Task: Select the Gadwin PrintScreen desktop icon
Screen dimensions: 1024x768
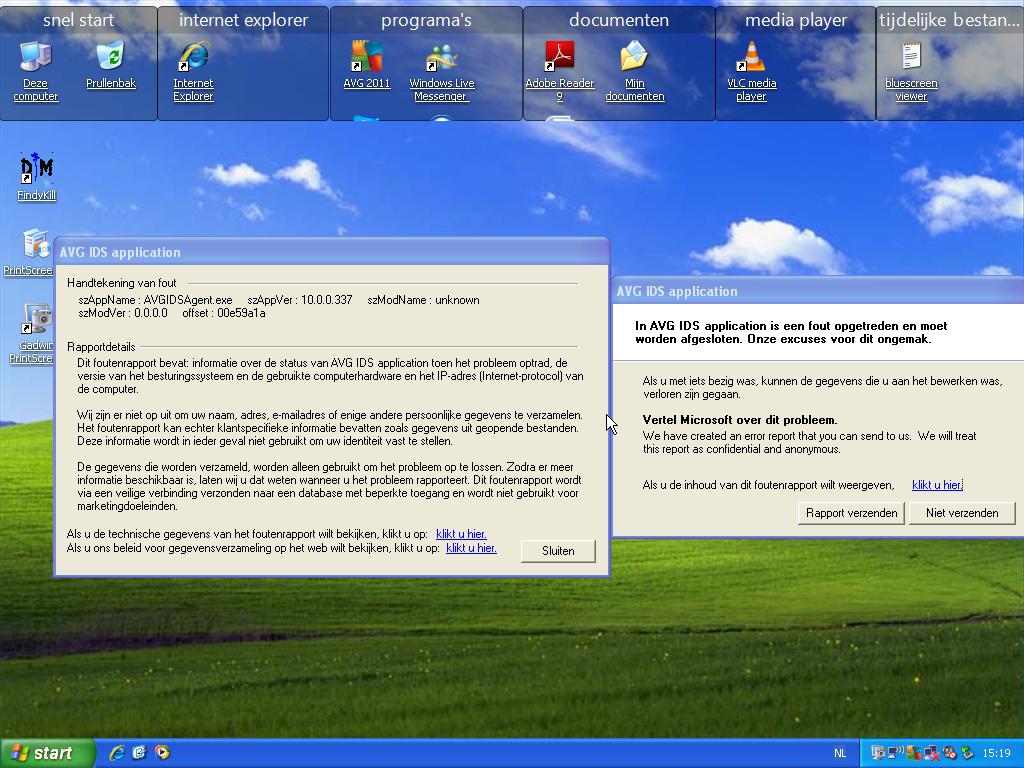Action: point(33,333)
